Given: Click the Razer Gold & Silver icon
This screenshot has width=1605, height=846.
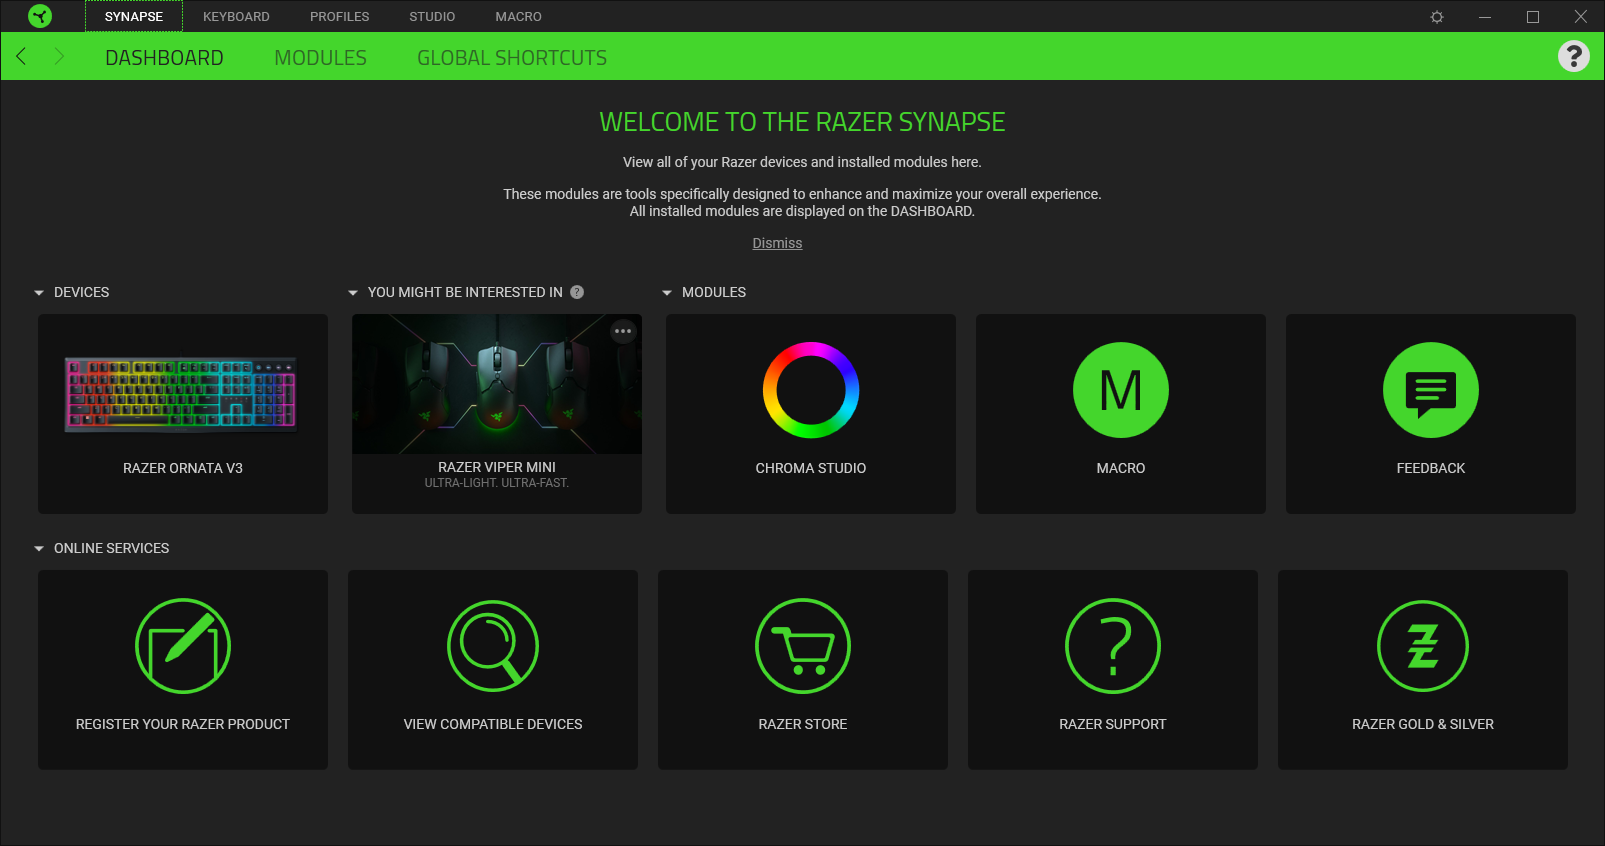Looking at the screenshot, I should click(x=1423, y=646).
